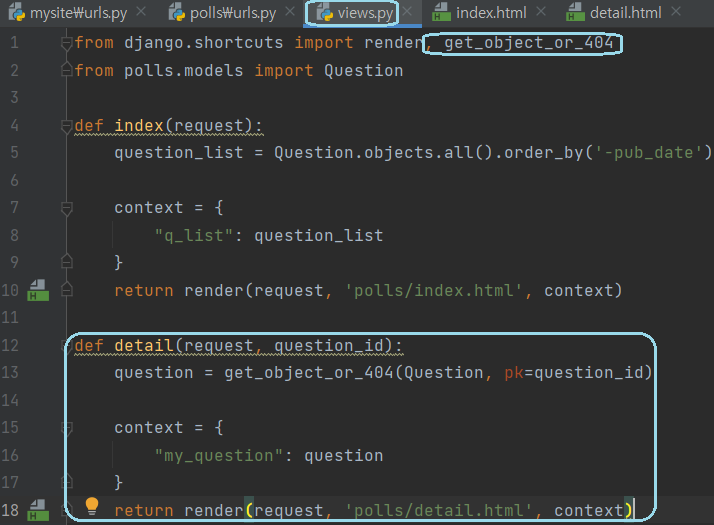714x525 pixels.
Task: Close the views.py tab
Action: pos(407,12)
